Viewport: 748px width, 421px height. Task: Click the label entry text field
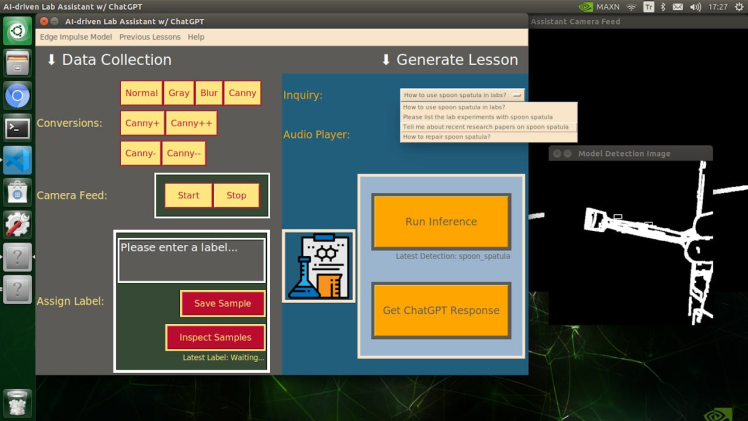tap(192, 260)
